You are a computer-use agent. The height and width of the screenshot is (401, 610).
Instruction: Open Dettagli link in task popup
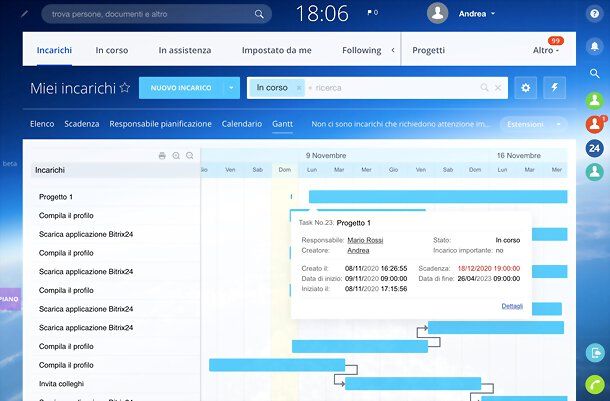[512, 306]
